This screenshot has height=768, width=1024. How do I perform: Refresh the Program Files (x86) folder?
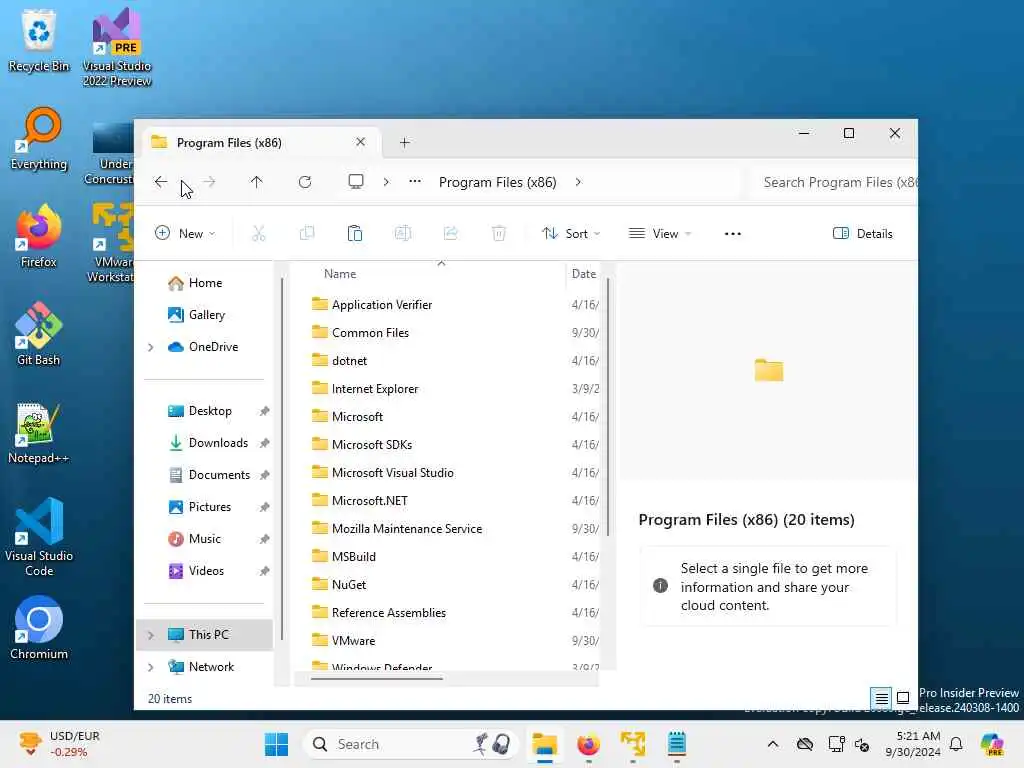pyautogui.click(x=304, y=182)
